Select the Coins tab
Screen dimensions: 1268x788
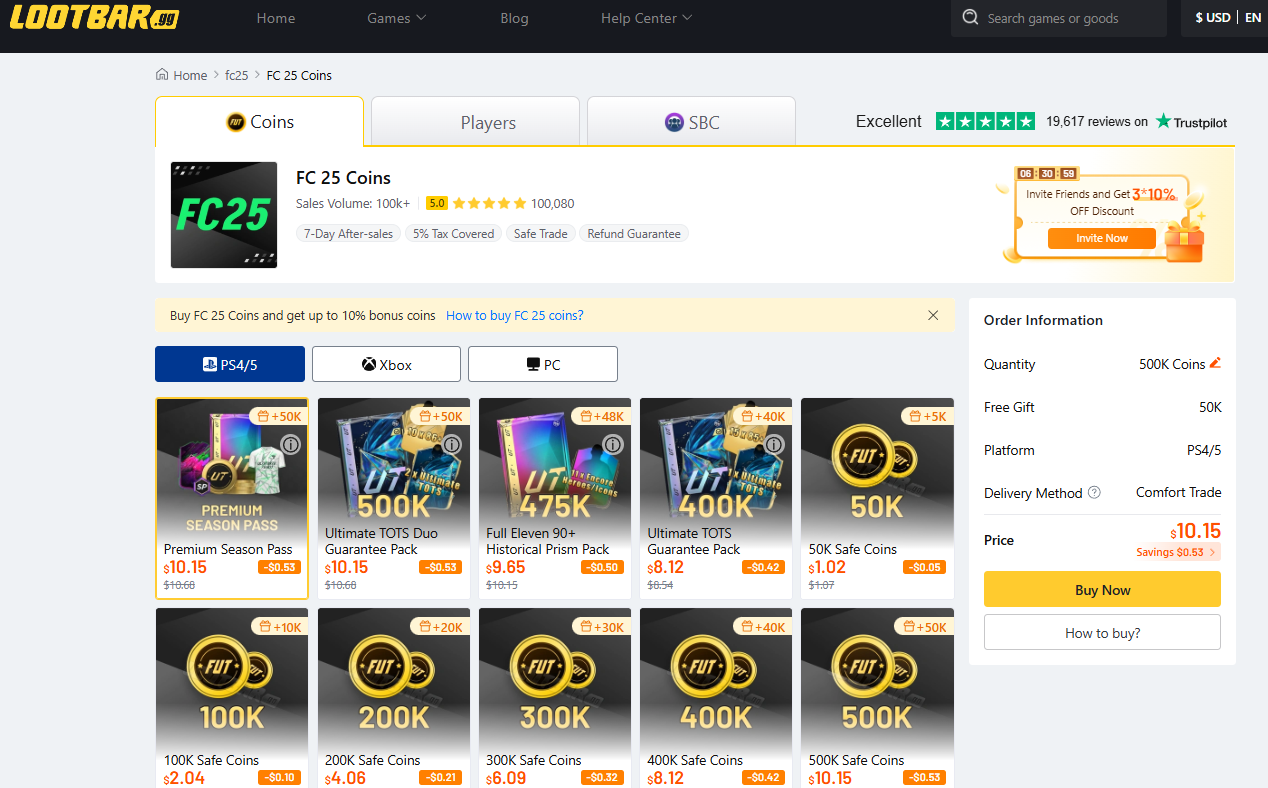[x=260, y=122]
